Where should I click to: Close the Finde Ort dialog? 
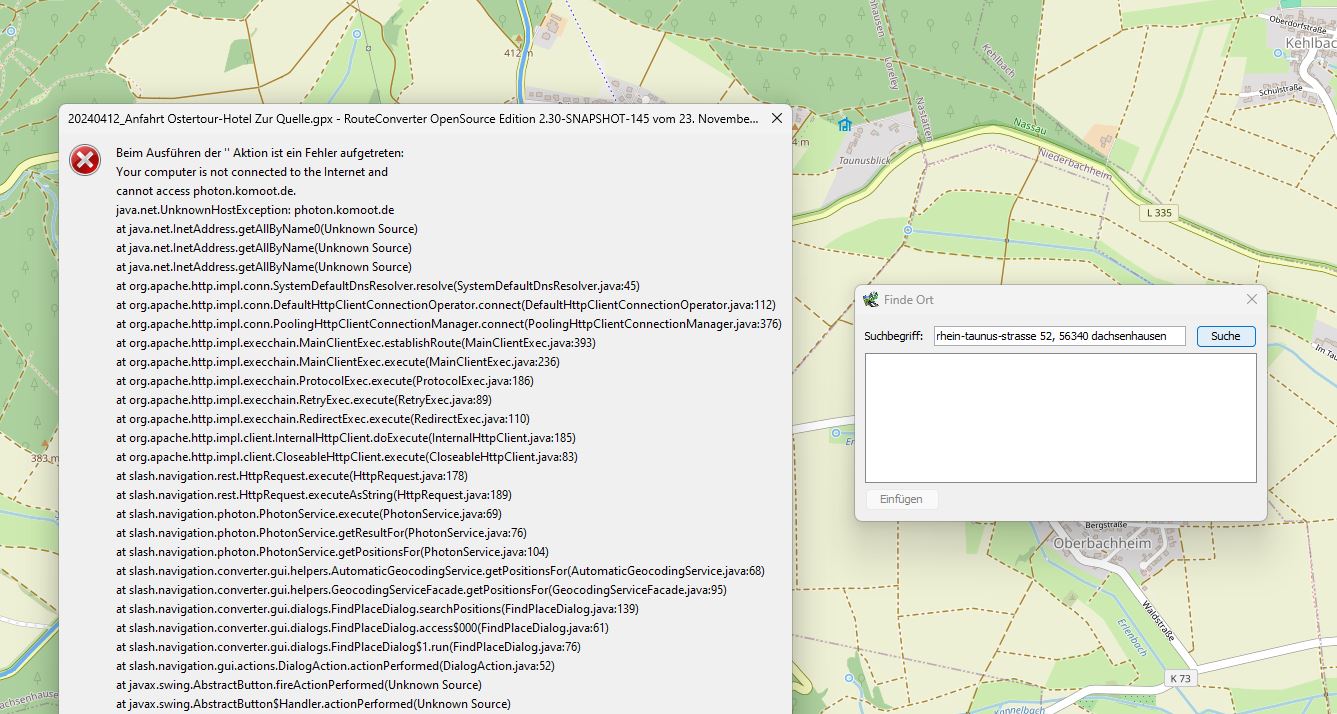pyautogui.click(x=1251, y=300)
